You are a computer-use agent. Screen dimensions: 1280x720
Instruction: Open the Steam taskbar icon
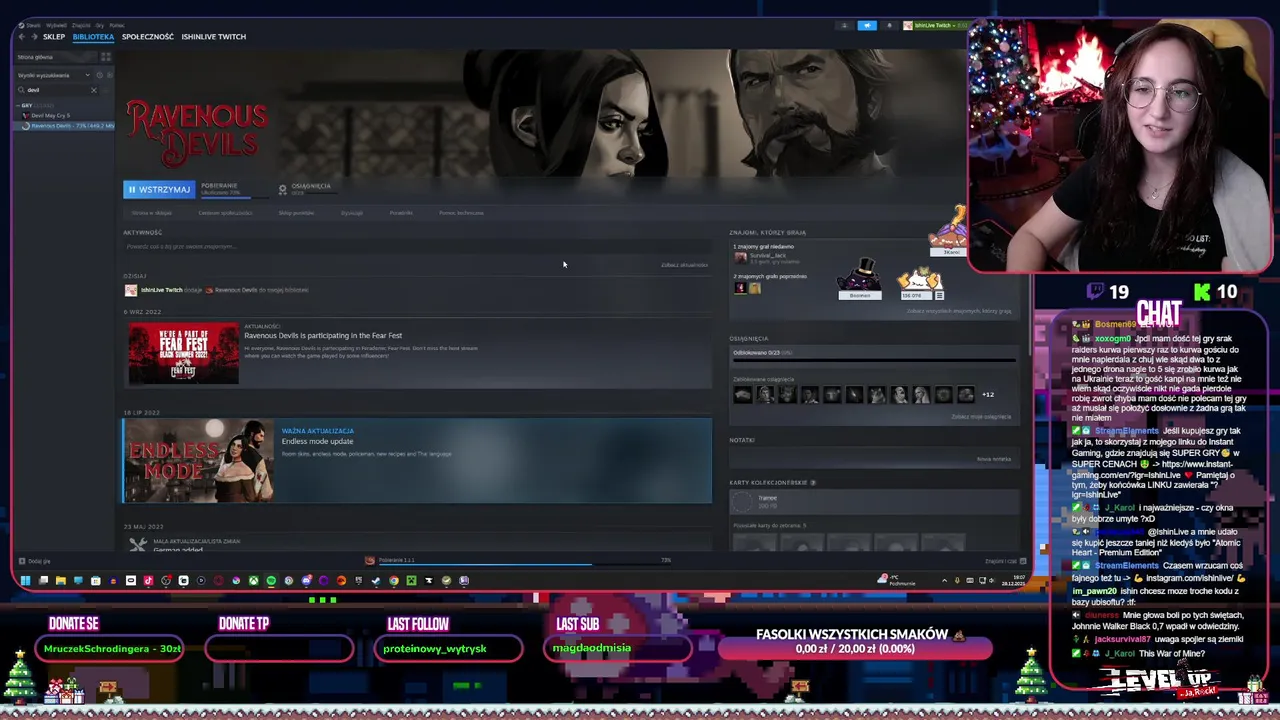[x=376, y=580]
